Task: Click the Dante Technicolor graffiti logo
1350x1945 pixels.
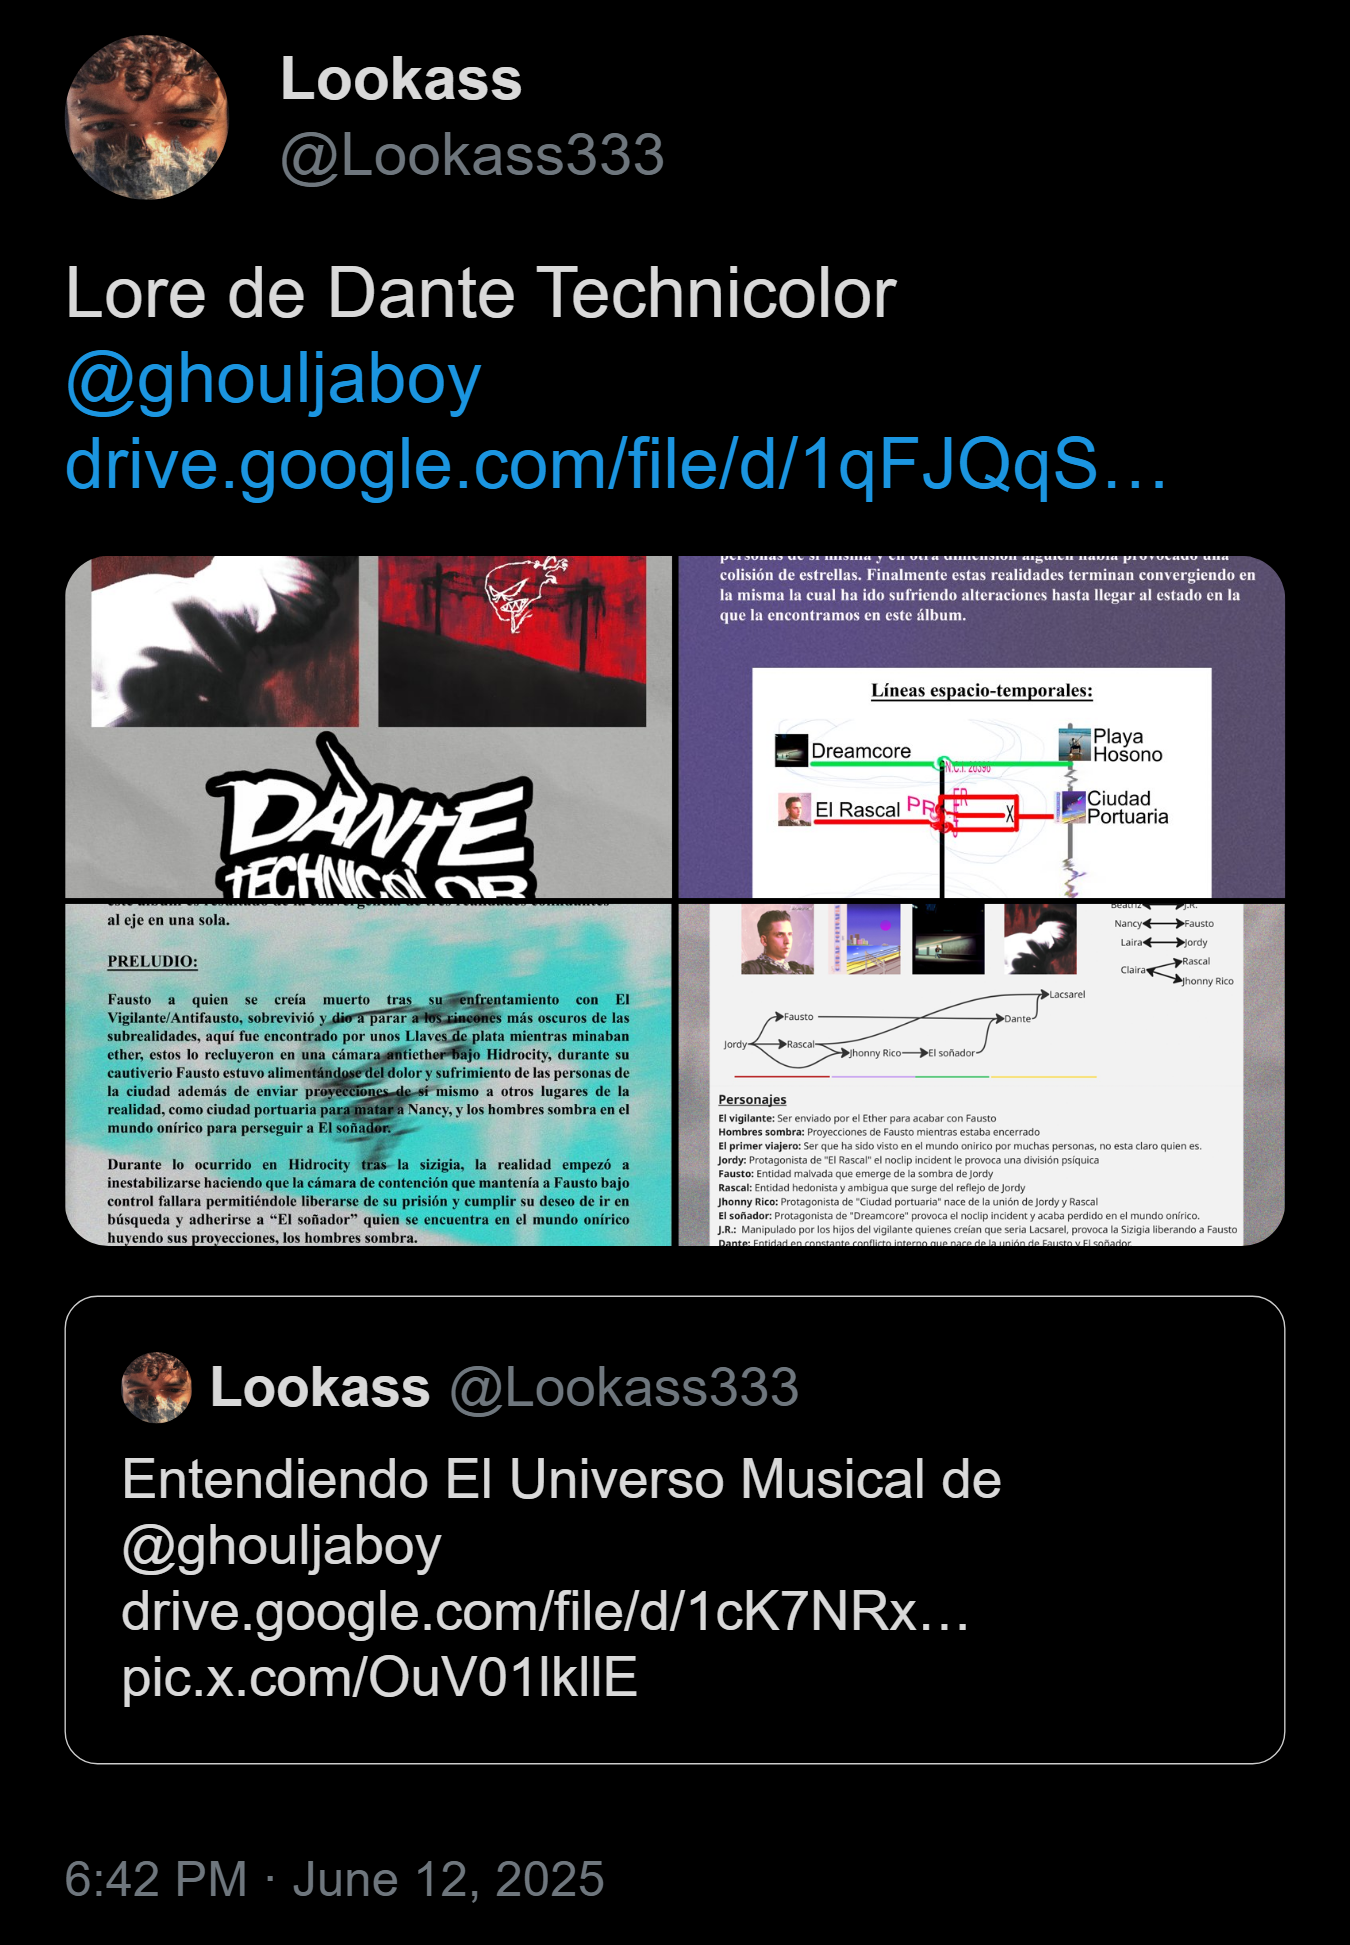Action: [x=372, y=818]
